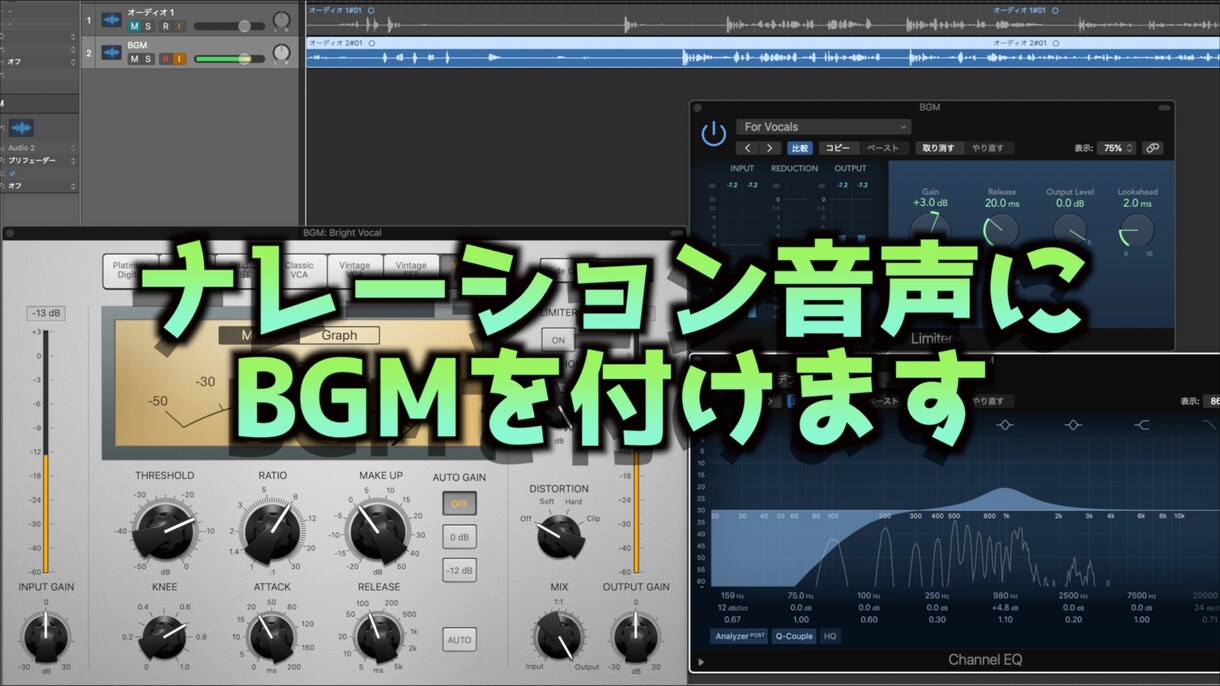Open Limiter view size 75% dropdown
Screen dimensions: 1220x686
pyautogui.click(x=1116, y=148)
